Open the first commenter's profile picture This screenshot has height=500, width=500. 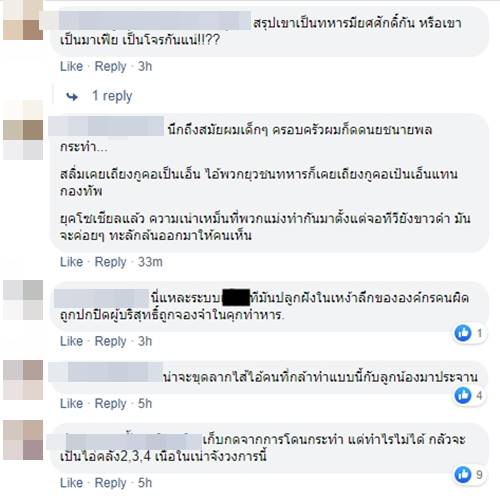(x=23, y=20)
